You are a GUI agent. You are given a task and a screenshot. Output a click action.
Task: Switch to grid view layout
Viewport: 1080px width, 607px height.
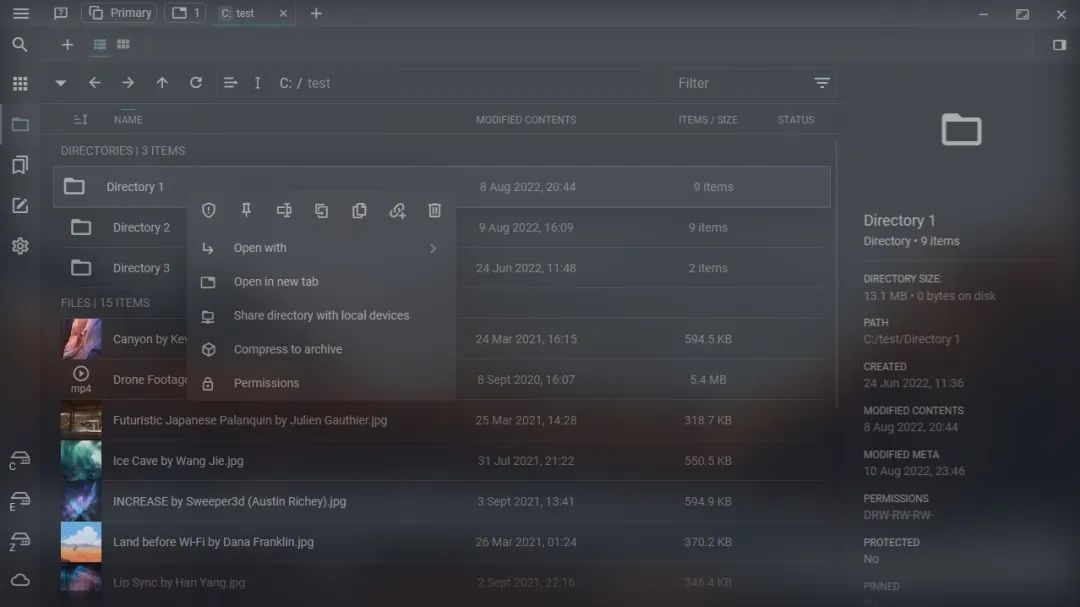coord(123,45)
